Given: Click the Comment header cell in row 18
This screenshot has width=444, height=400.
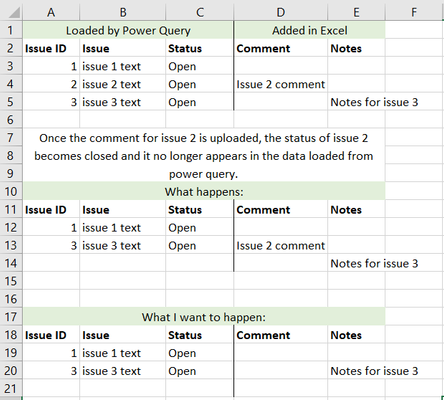Looking at the screenshot, I should coord(281,335).
